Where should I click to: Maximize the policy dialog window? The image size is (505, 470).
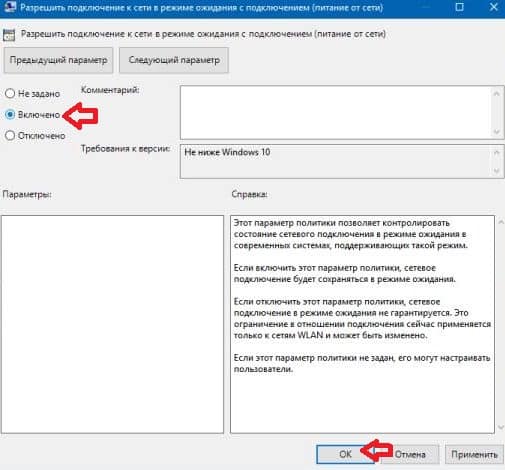pyautogui.click(x=459, y=7)
